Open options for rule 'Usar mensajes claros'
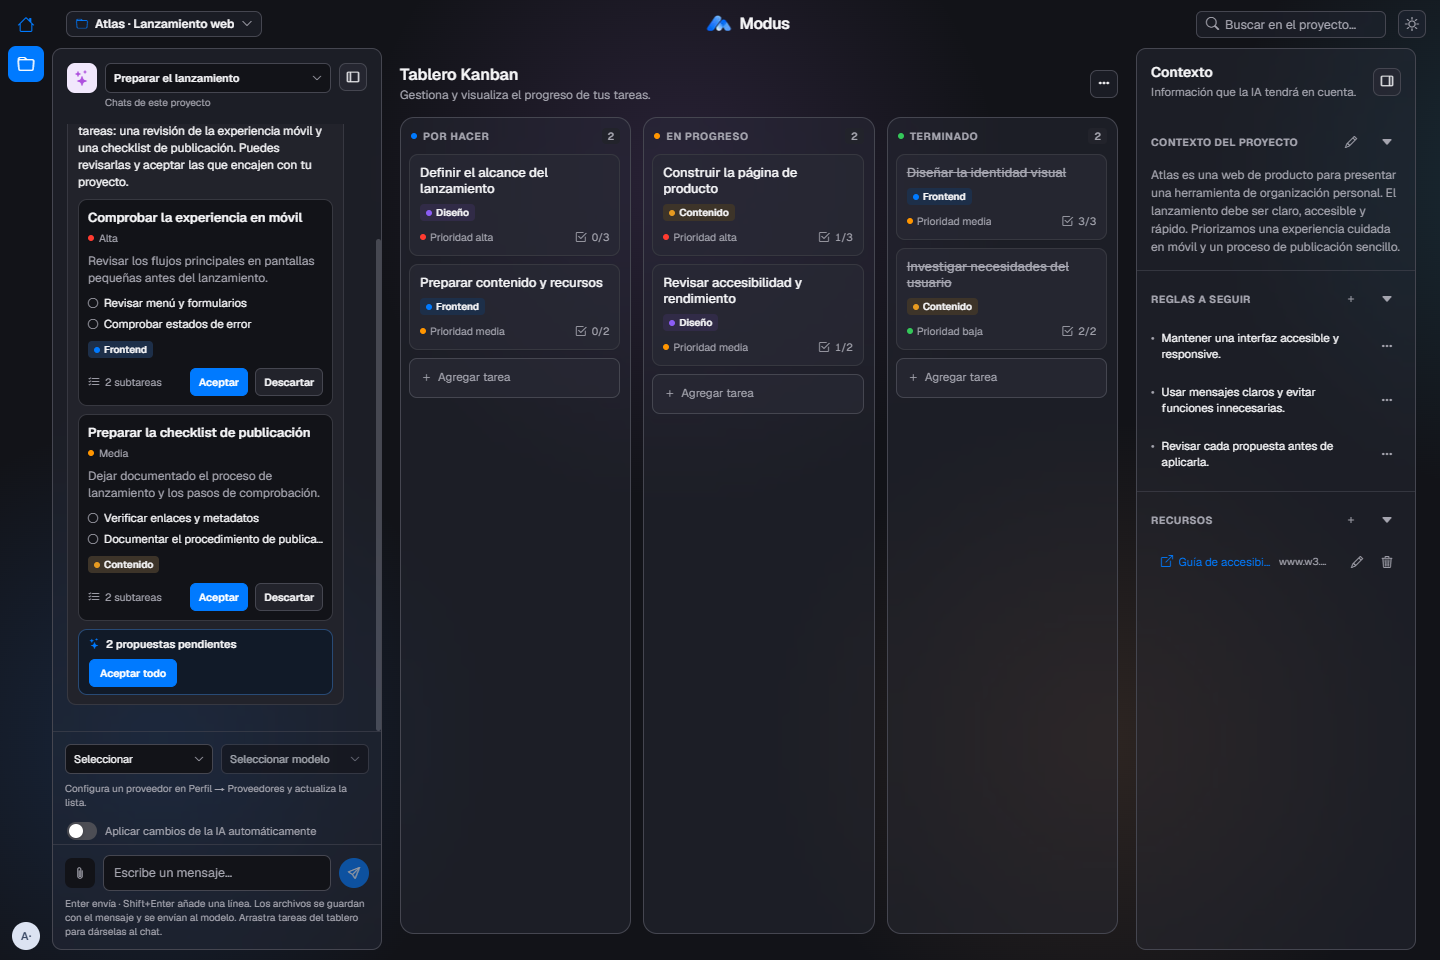 click(1387, 400)
